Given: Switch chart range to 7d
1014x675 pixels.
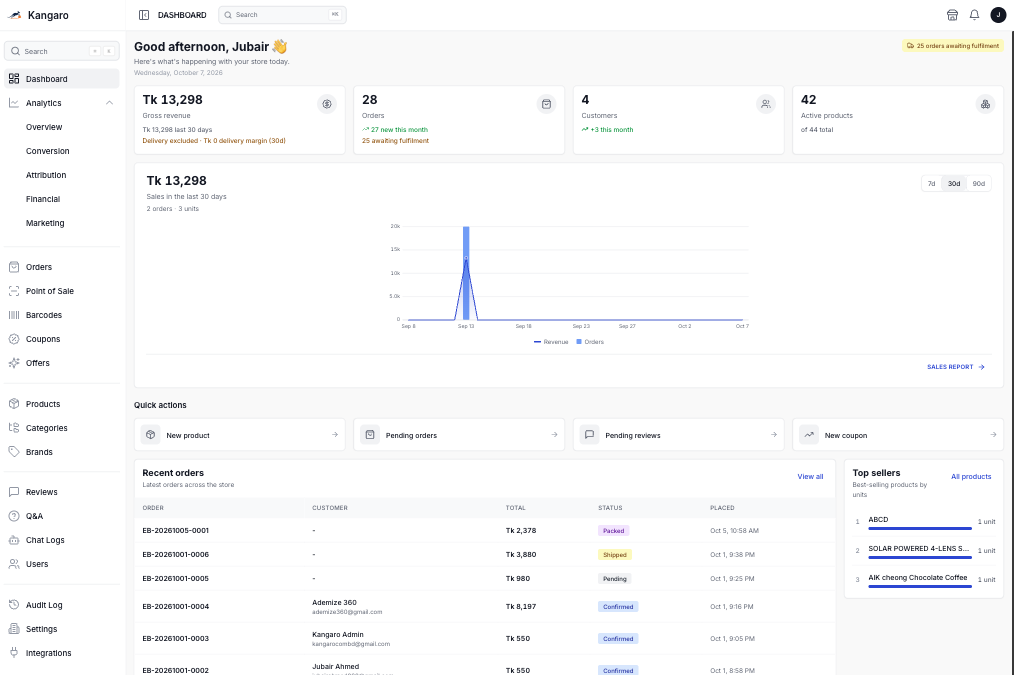Looking at the screenshot, I should (931, 184).
